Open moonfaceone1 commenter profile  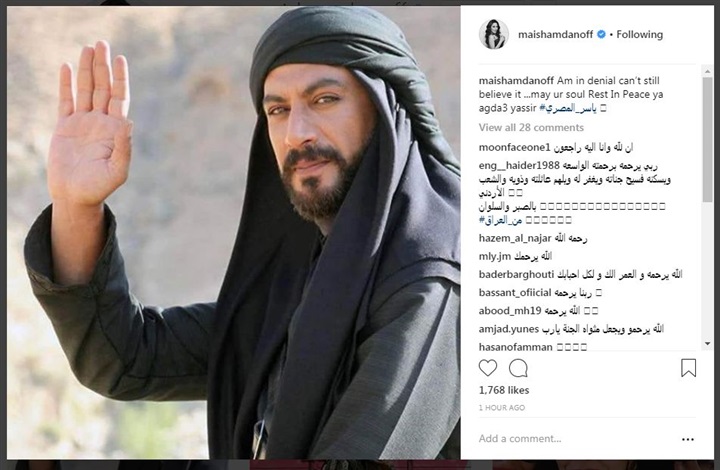pyautogui.click(x=514, y=147)
